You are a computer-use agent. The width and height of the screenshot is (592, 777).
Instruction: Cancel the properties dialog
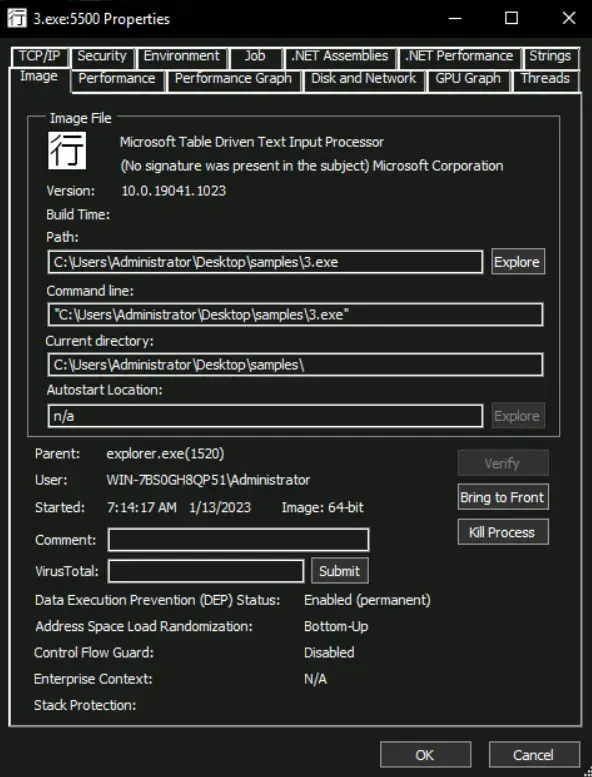pyautogui.click(x=534, y=755)
